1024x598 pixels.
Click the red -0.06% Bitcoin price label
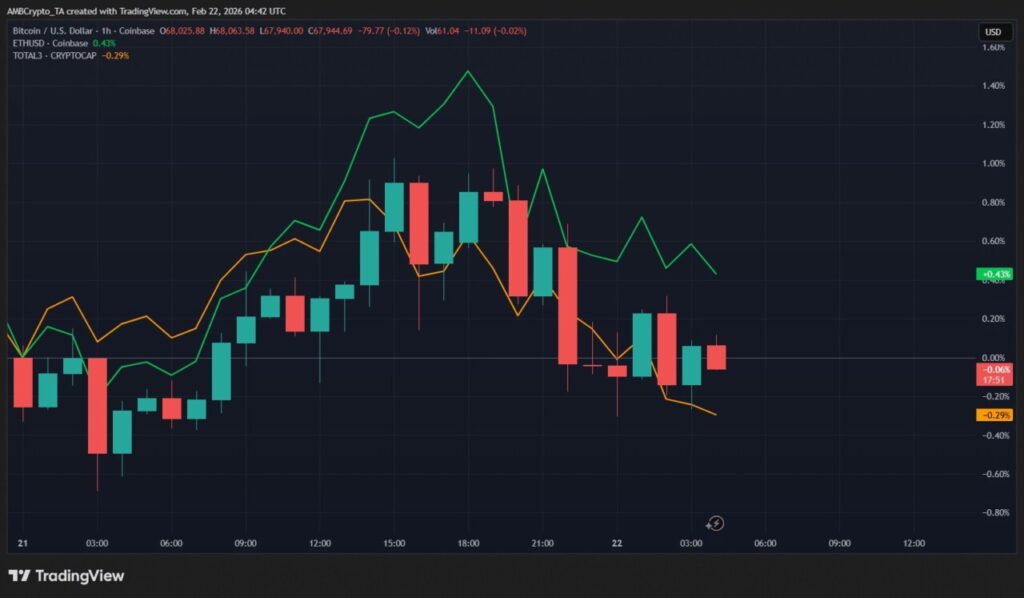[x=995, y=370]
